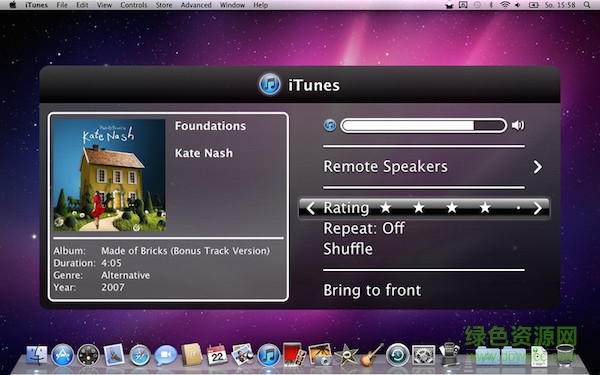600x375 pixels.
Task: Expand Remote Speakers with its right chevron
Action: pyautogui.click(x=538, y=167)
